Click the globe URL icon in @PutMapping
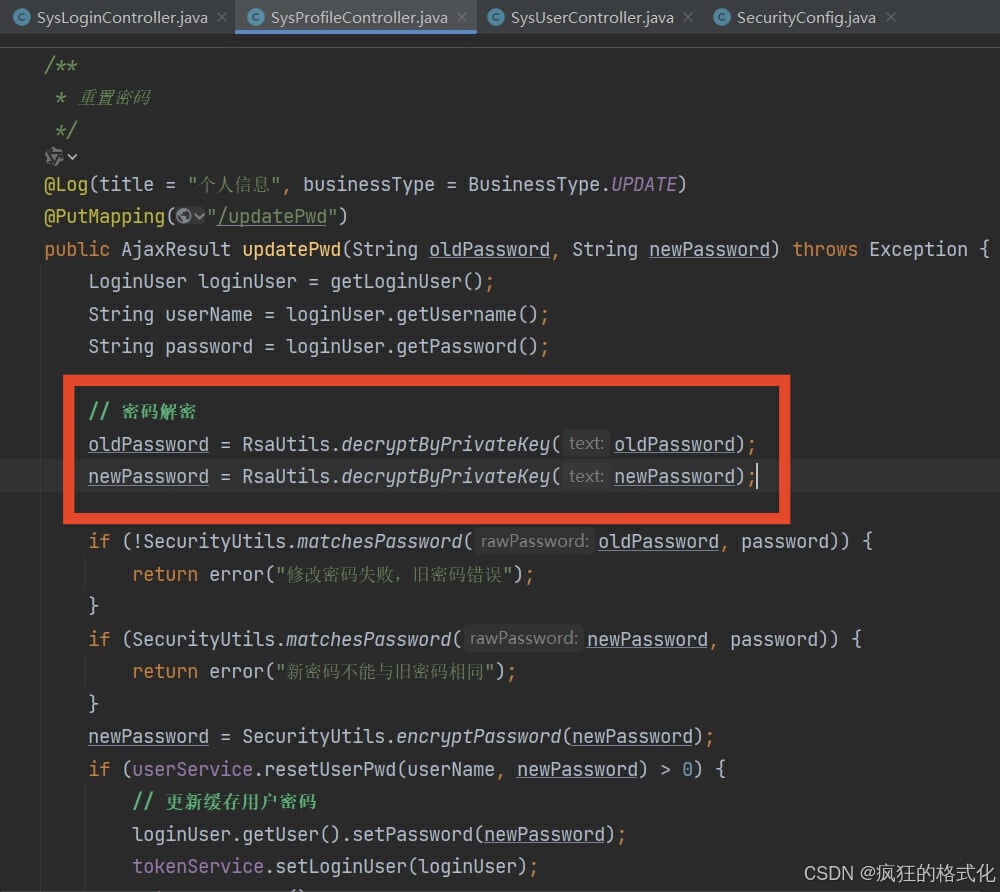 pos(183,217)
